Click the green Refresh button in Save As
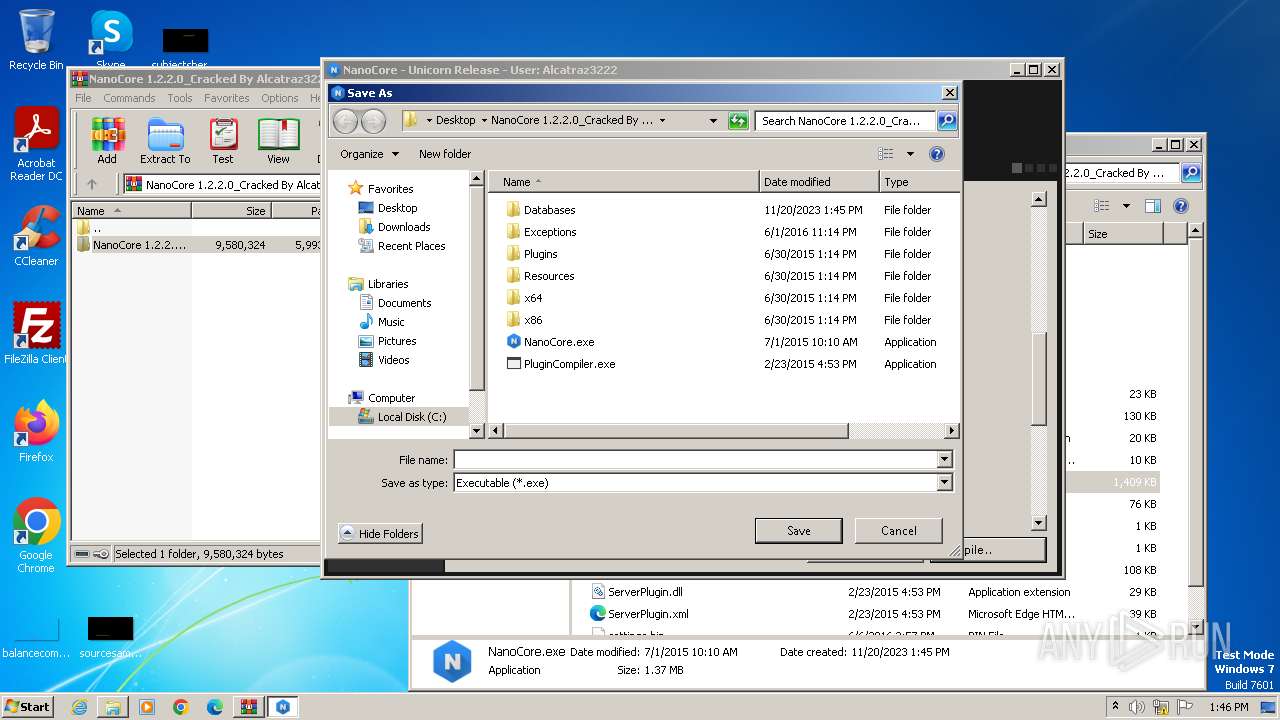1280x720 pixels. tap(738, 121)
